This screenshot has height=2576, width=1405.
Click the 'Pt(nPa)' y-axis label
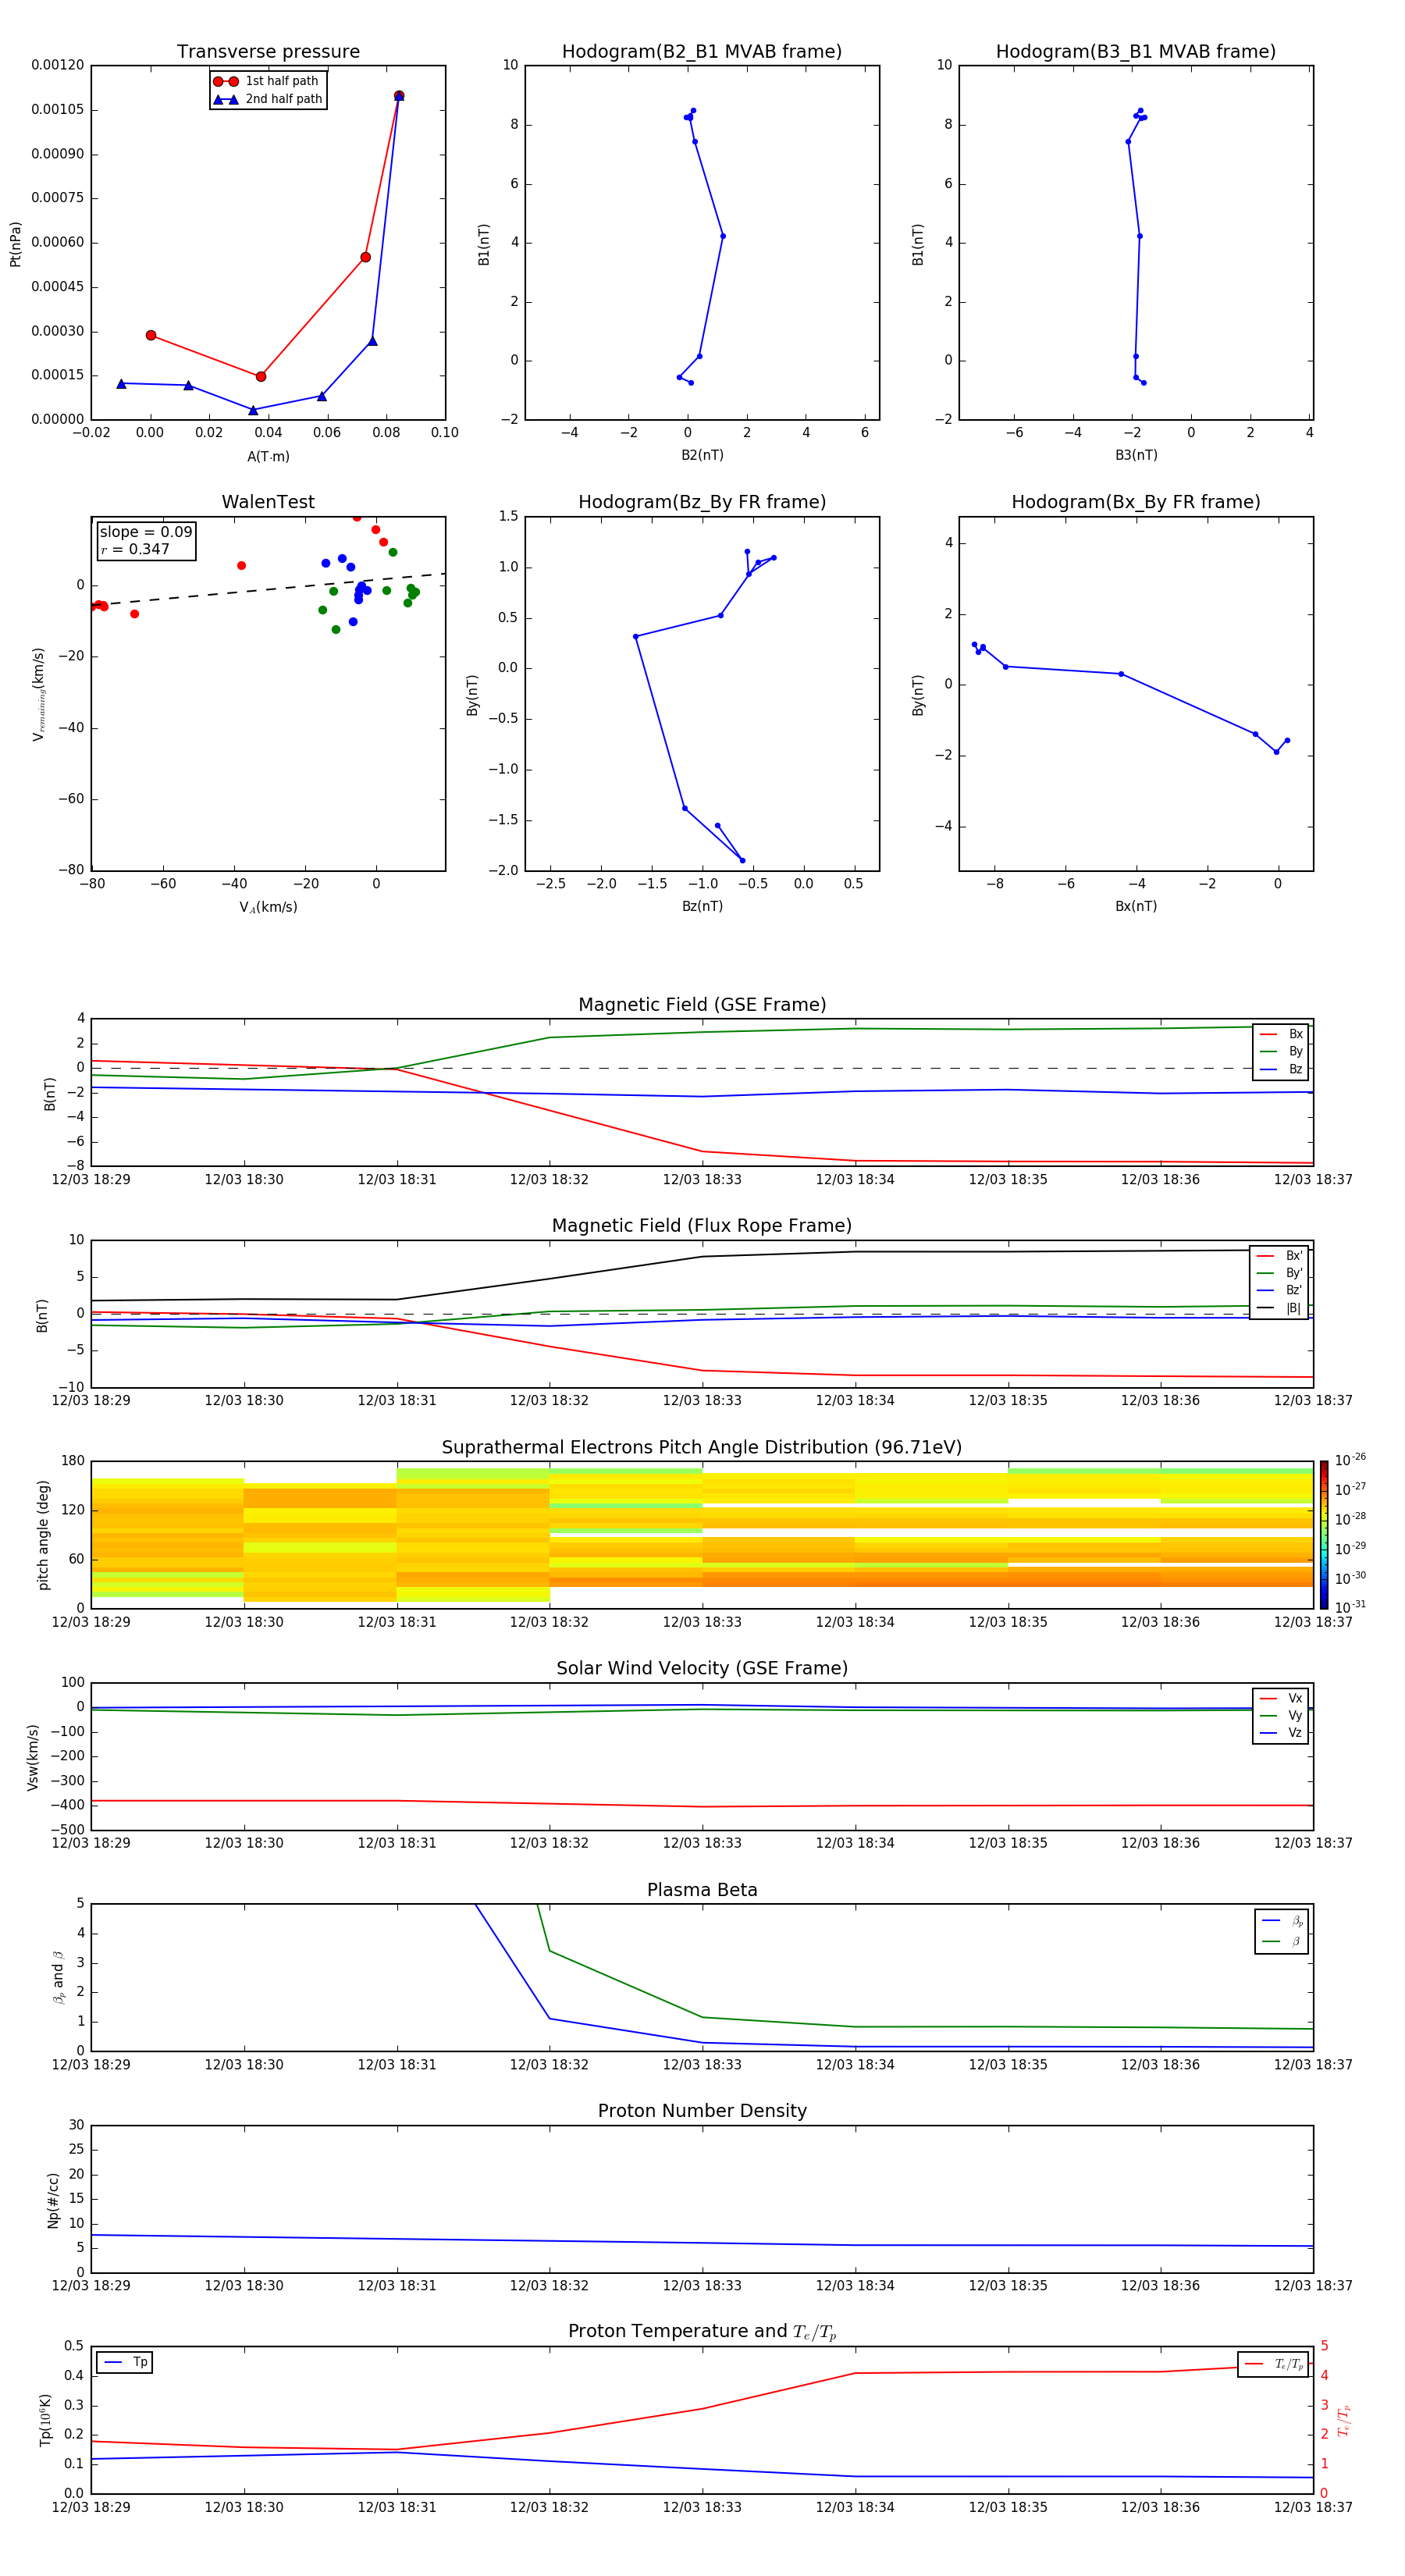(15, 243)
